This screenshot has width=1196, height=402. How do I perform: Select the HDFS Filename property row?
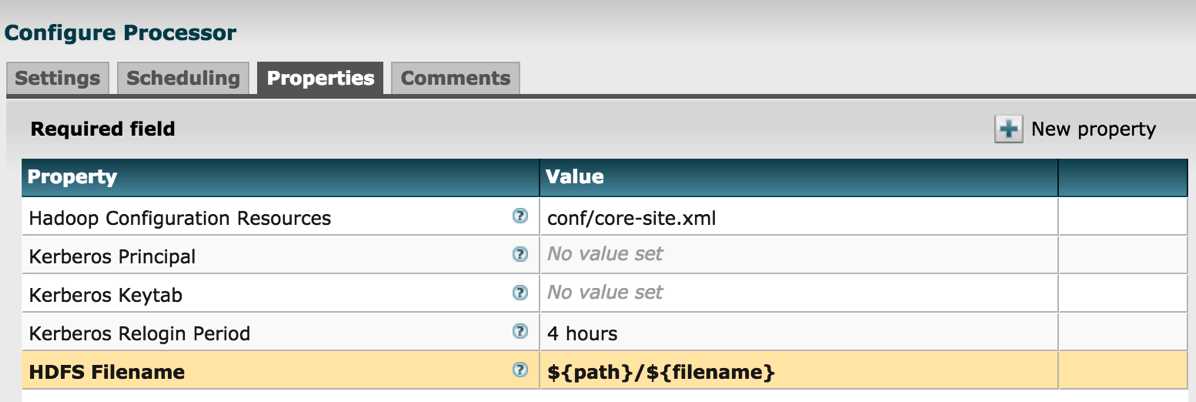coord(605,371)
